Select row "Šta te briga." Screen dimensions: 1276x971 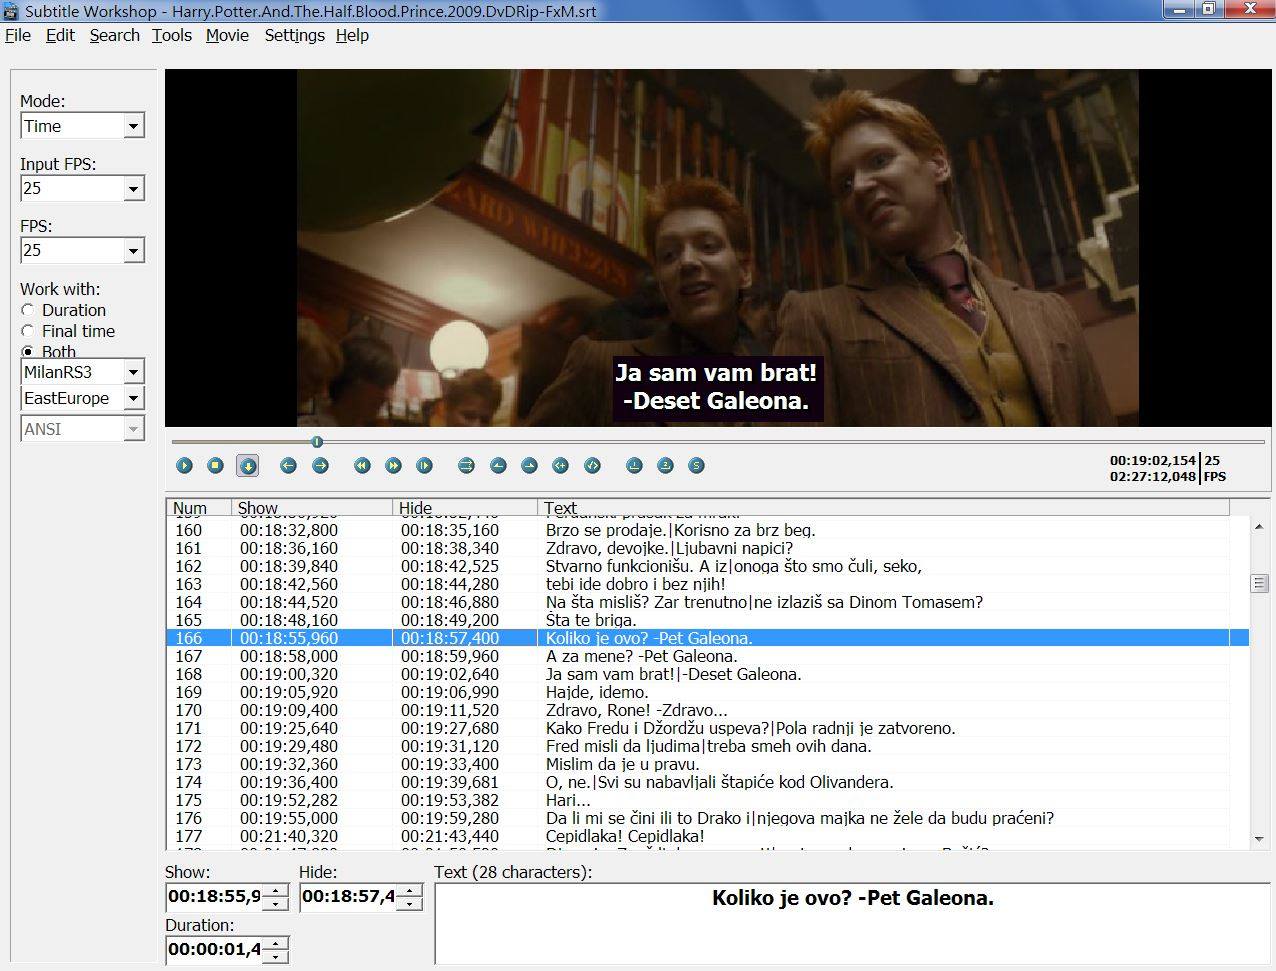point(707,620)
